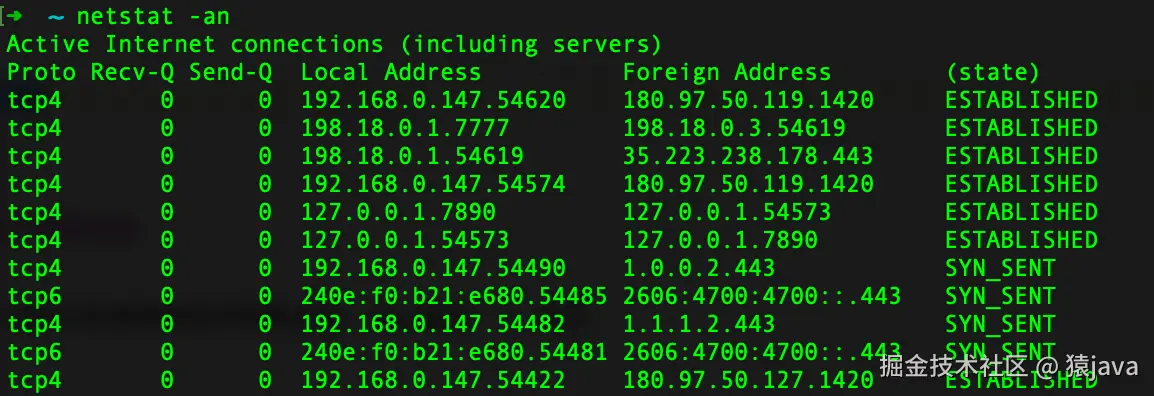Select local address 192.168.0.147.54574

click(x=433, y=184)
